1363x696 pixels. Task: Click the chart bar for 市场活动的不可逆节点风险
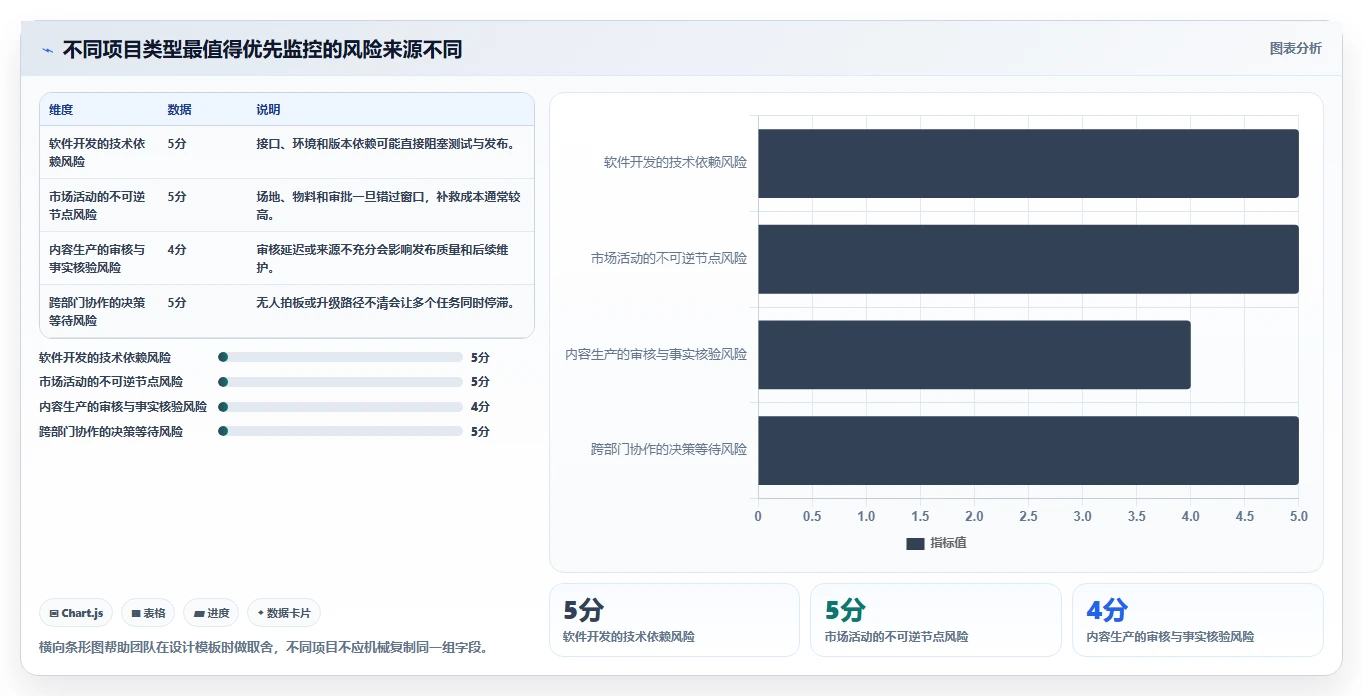coord(1028,259)
